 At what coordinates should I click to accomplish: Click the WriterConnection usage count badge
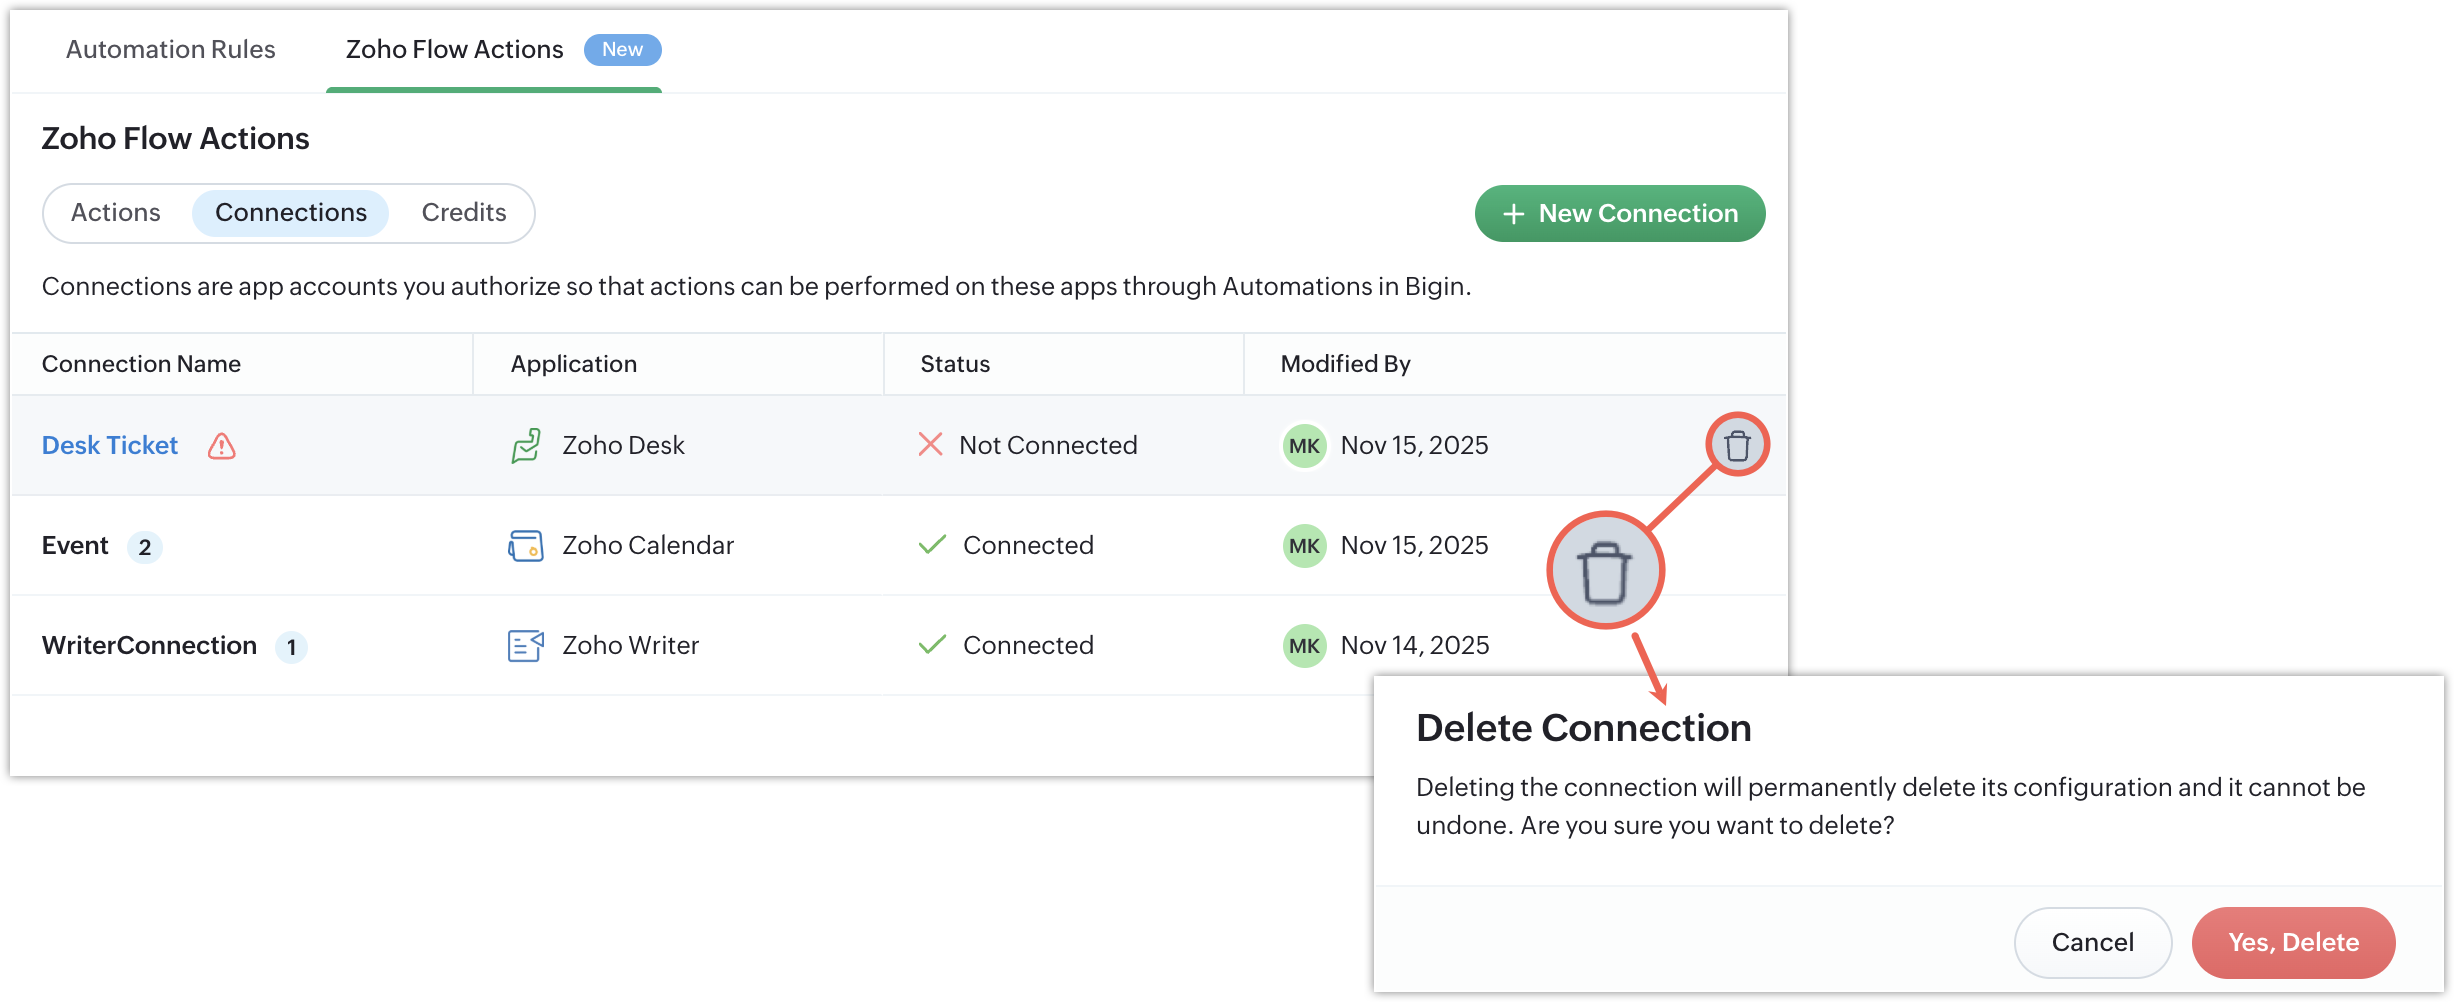tap(291, 647)
